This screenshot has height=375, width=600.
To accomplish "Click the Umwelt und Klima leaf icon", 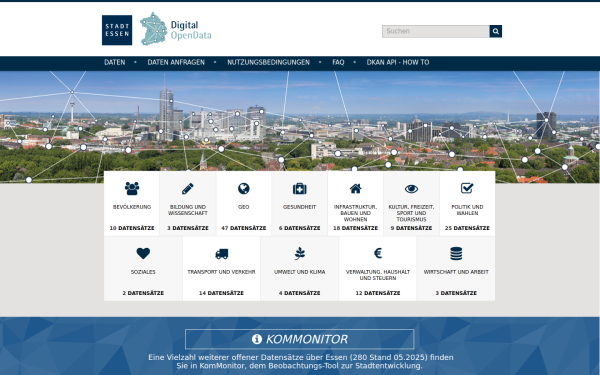I will (300, 253).
